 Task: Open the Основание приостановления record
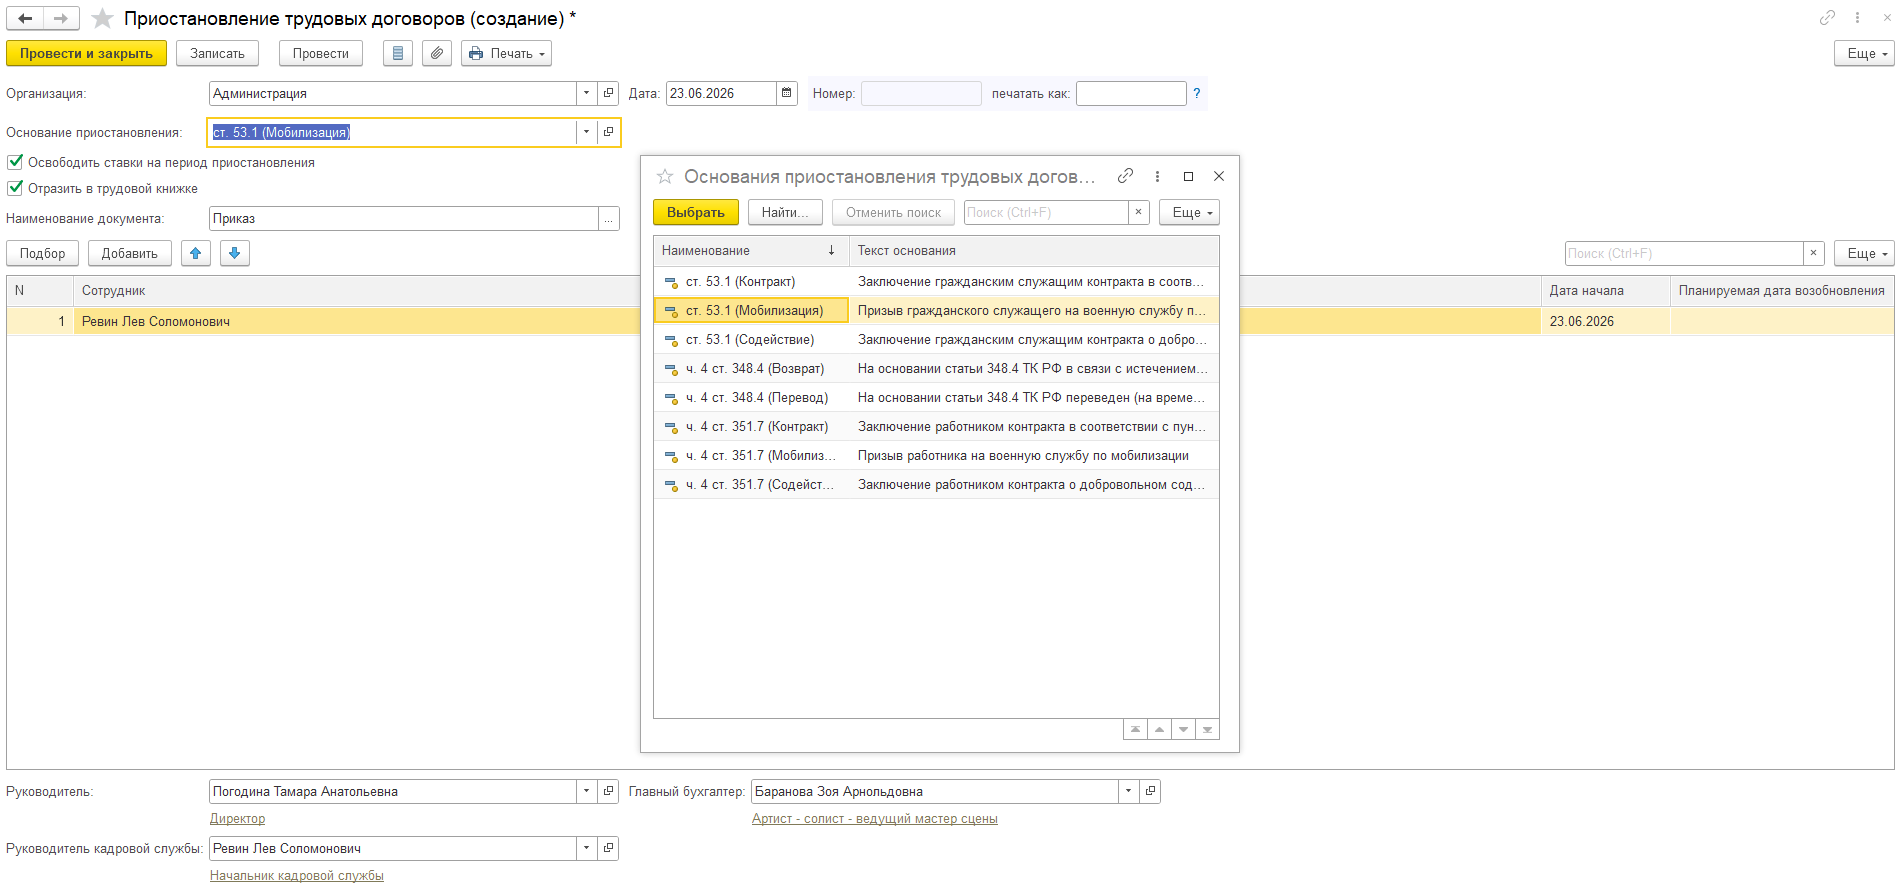[608, 132]
